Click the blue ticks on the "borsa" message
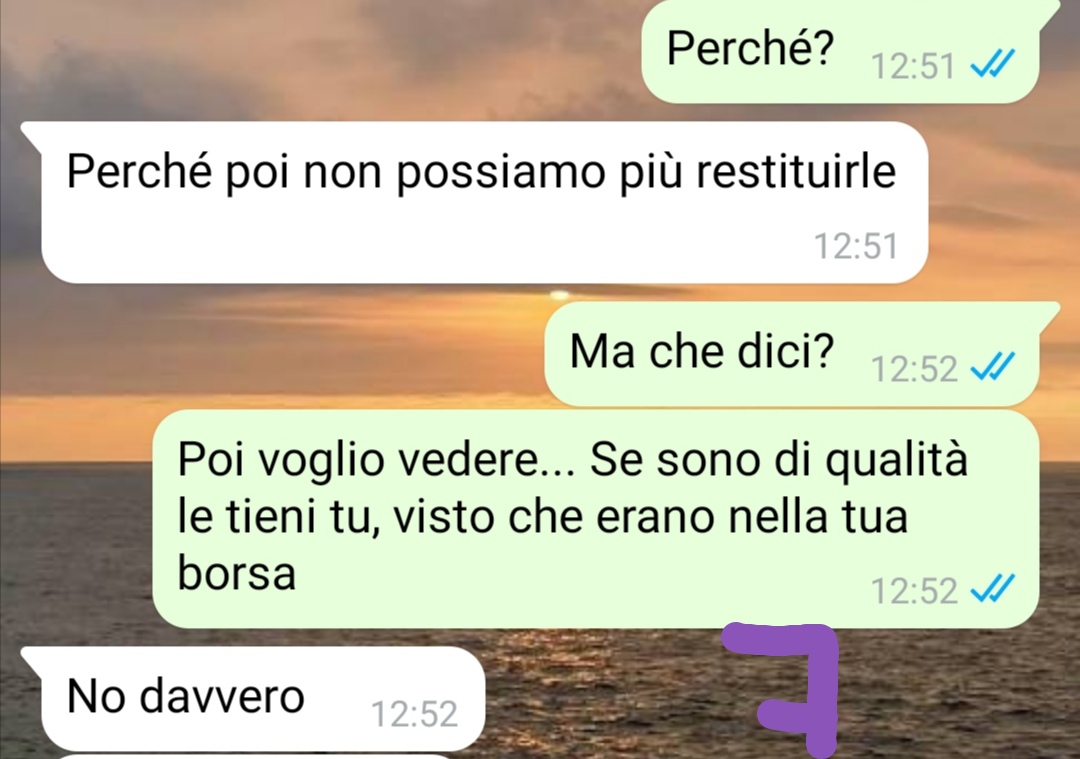This screenshot has width=1080, height=759. click(993, 589)
